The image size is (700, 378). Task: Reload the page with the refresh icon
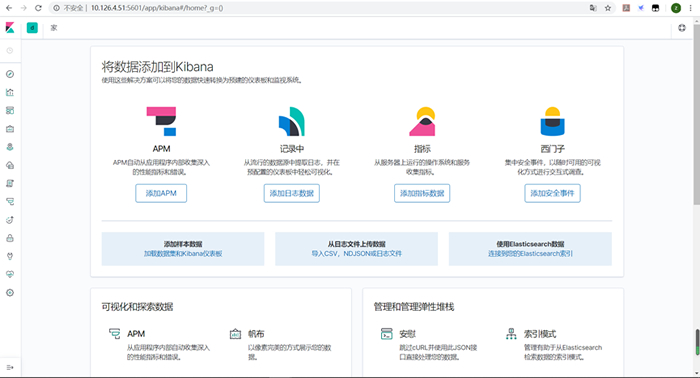pyautogui.click(x=38, y=8)
